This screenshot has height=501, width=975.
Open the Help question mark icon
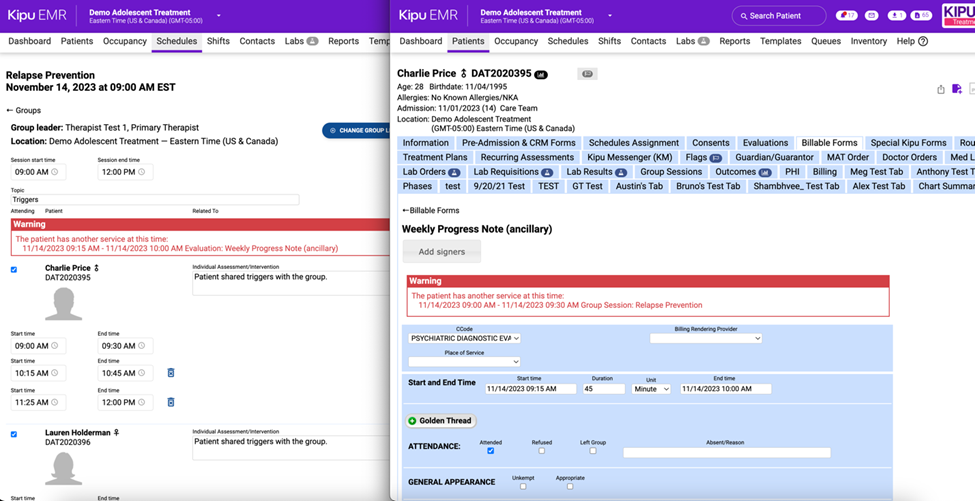click(923, 41)
